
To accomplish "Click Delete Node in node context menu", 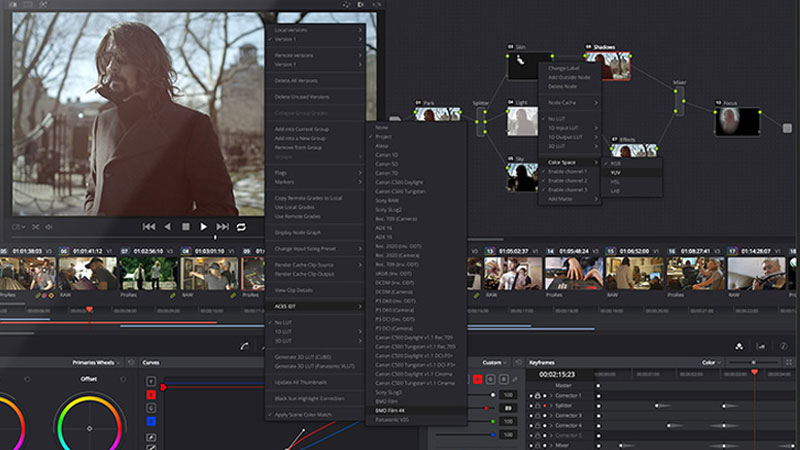I will (562, 86).
